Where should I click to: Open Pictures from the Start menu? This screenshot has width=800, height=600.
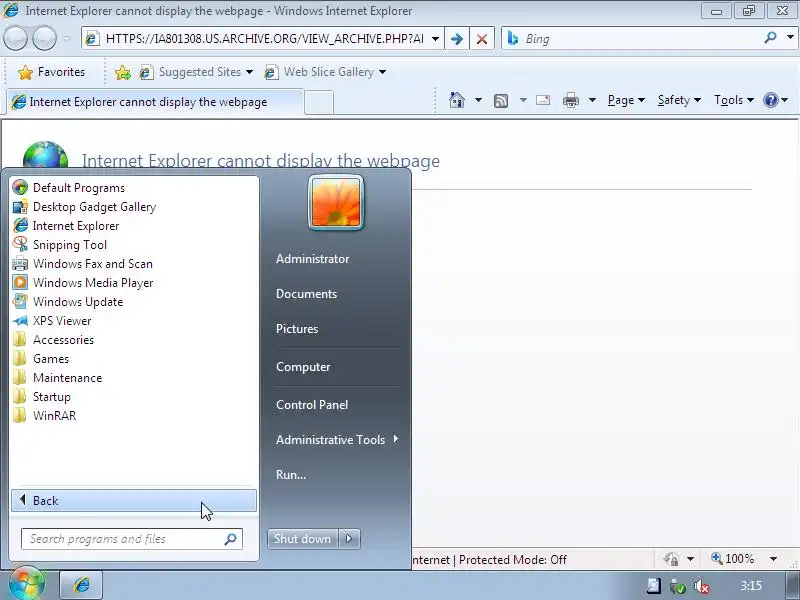(297, 329)
